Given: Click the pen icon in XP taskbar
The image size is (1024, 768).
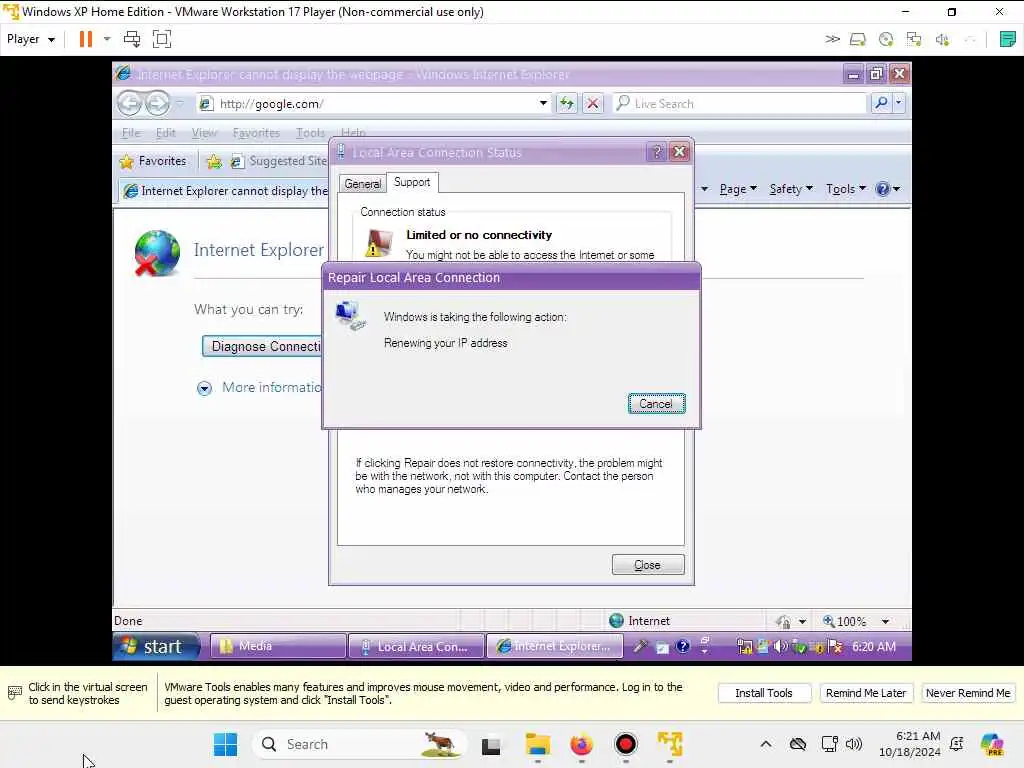Looking at the screenshot, I should coord(640,647).
